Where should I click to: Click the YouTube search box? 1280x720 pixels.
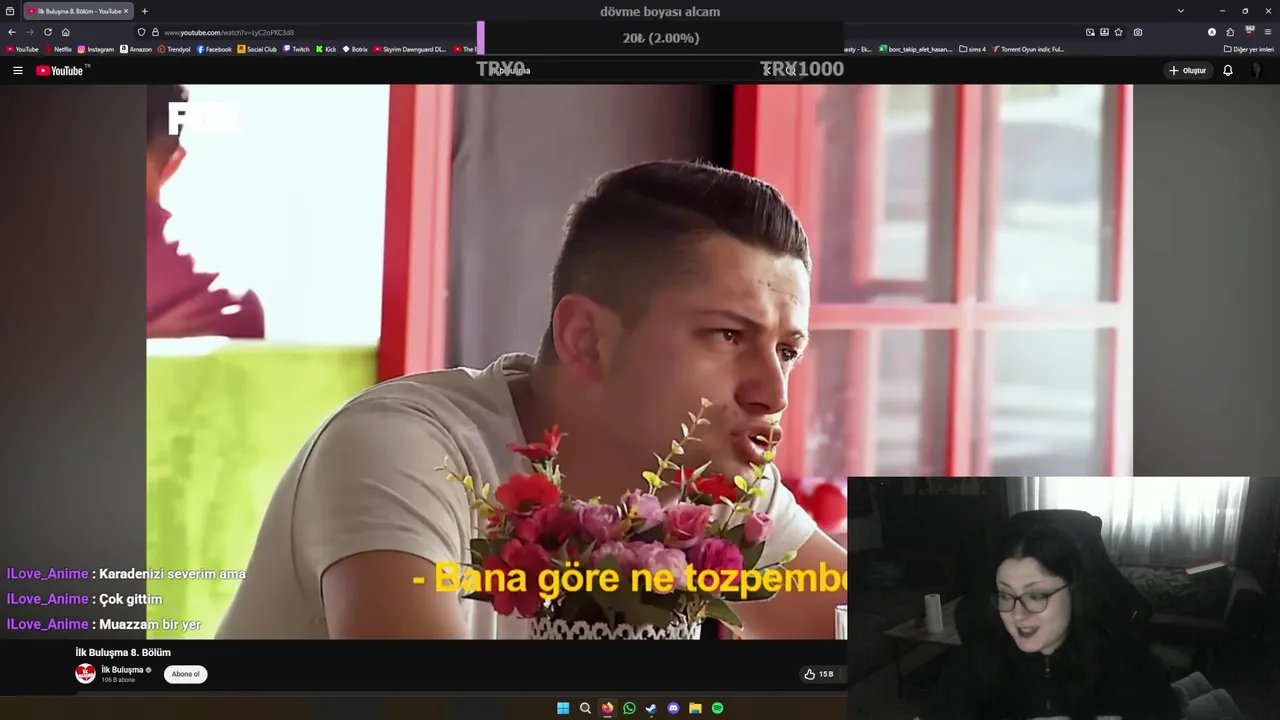click(x=630, y=70)
